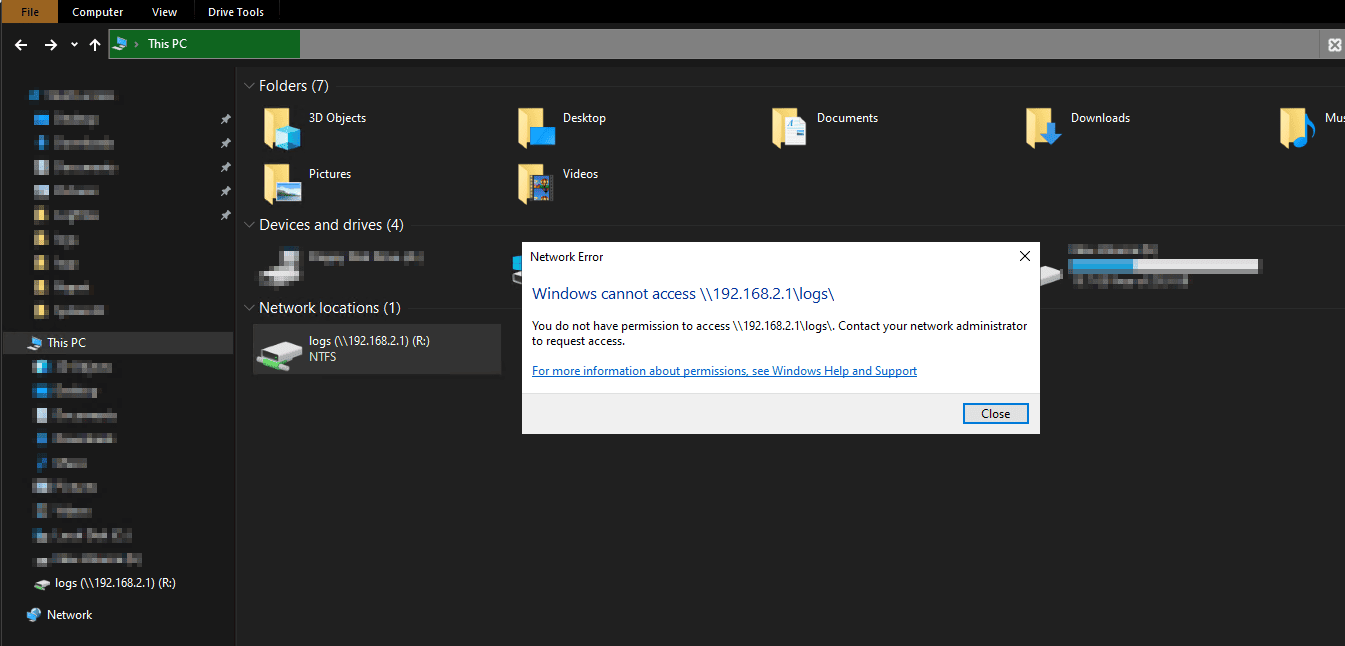Switch to the View ribbon tab
Screen dimensions: 1345x646
pyautogui.click(x=164, y=12)
